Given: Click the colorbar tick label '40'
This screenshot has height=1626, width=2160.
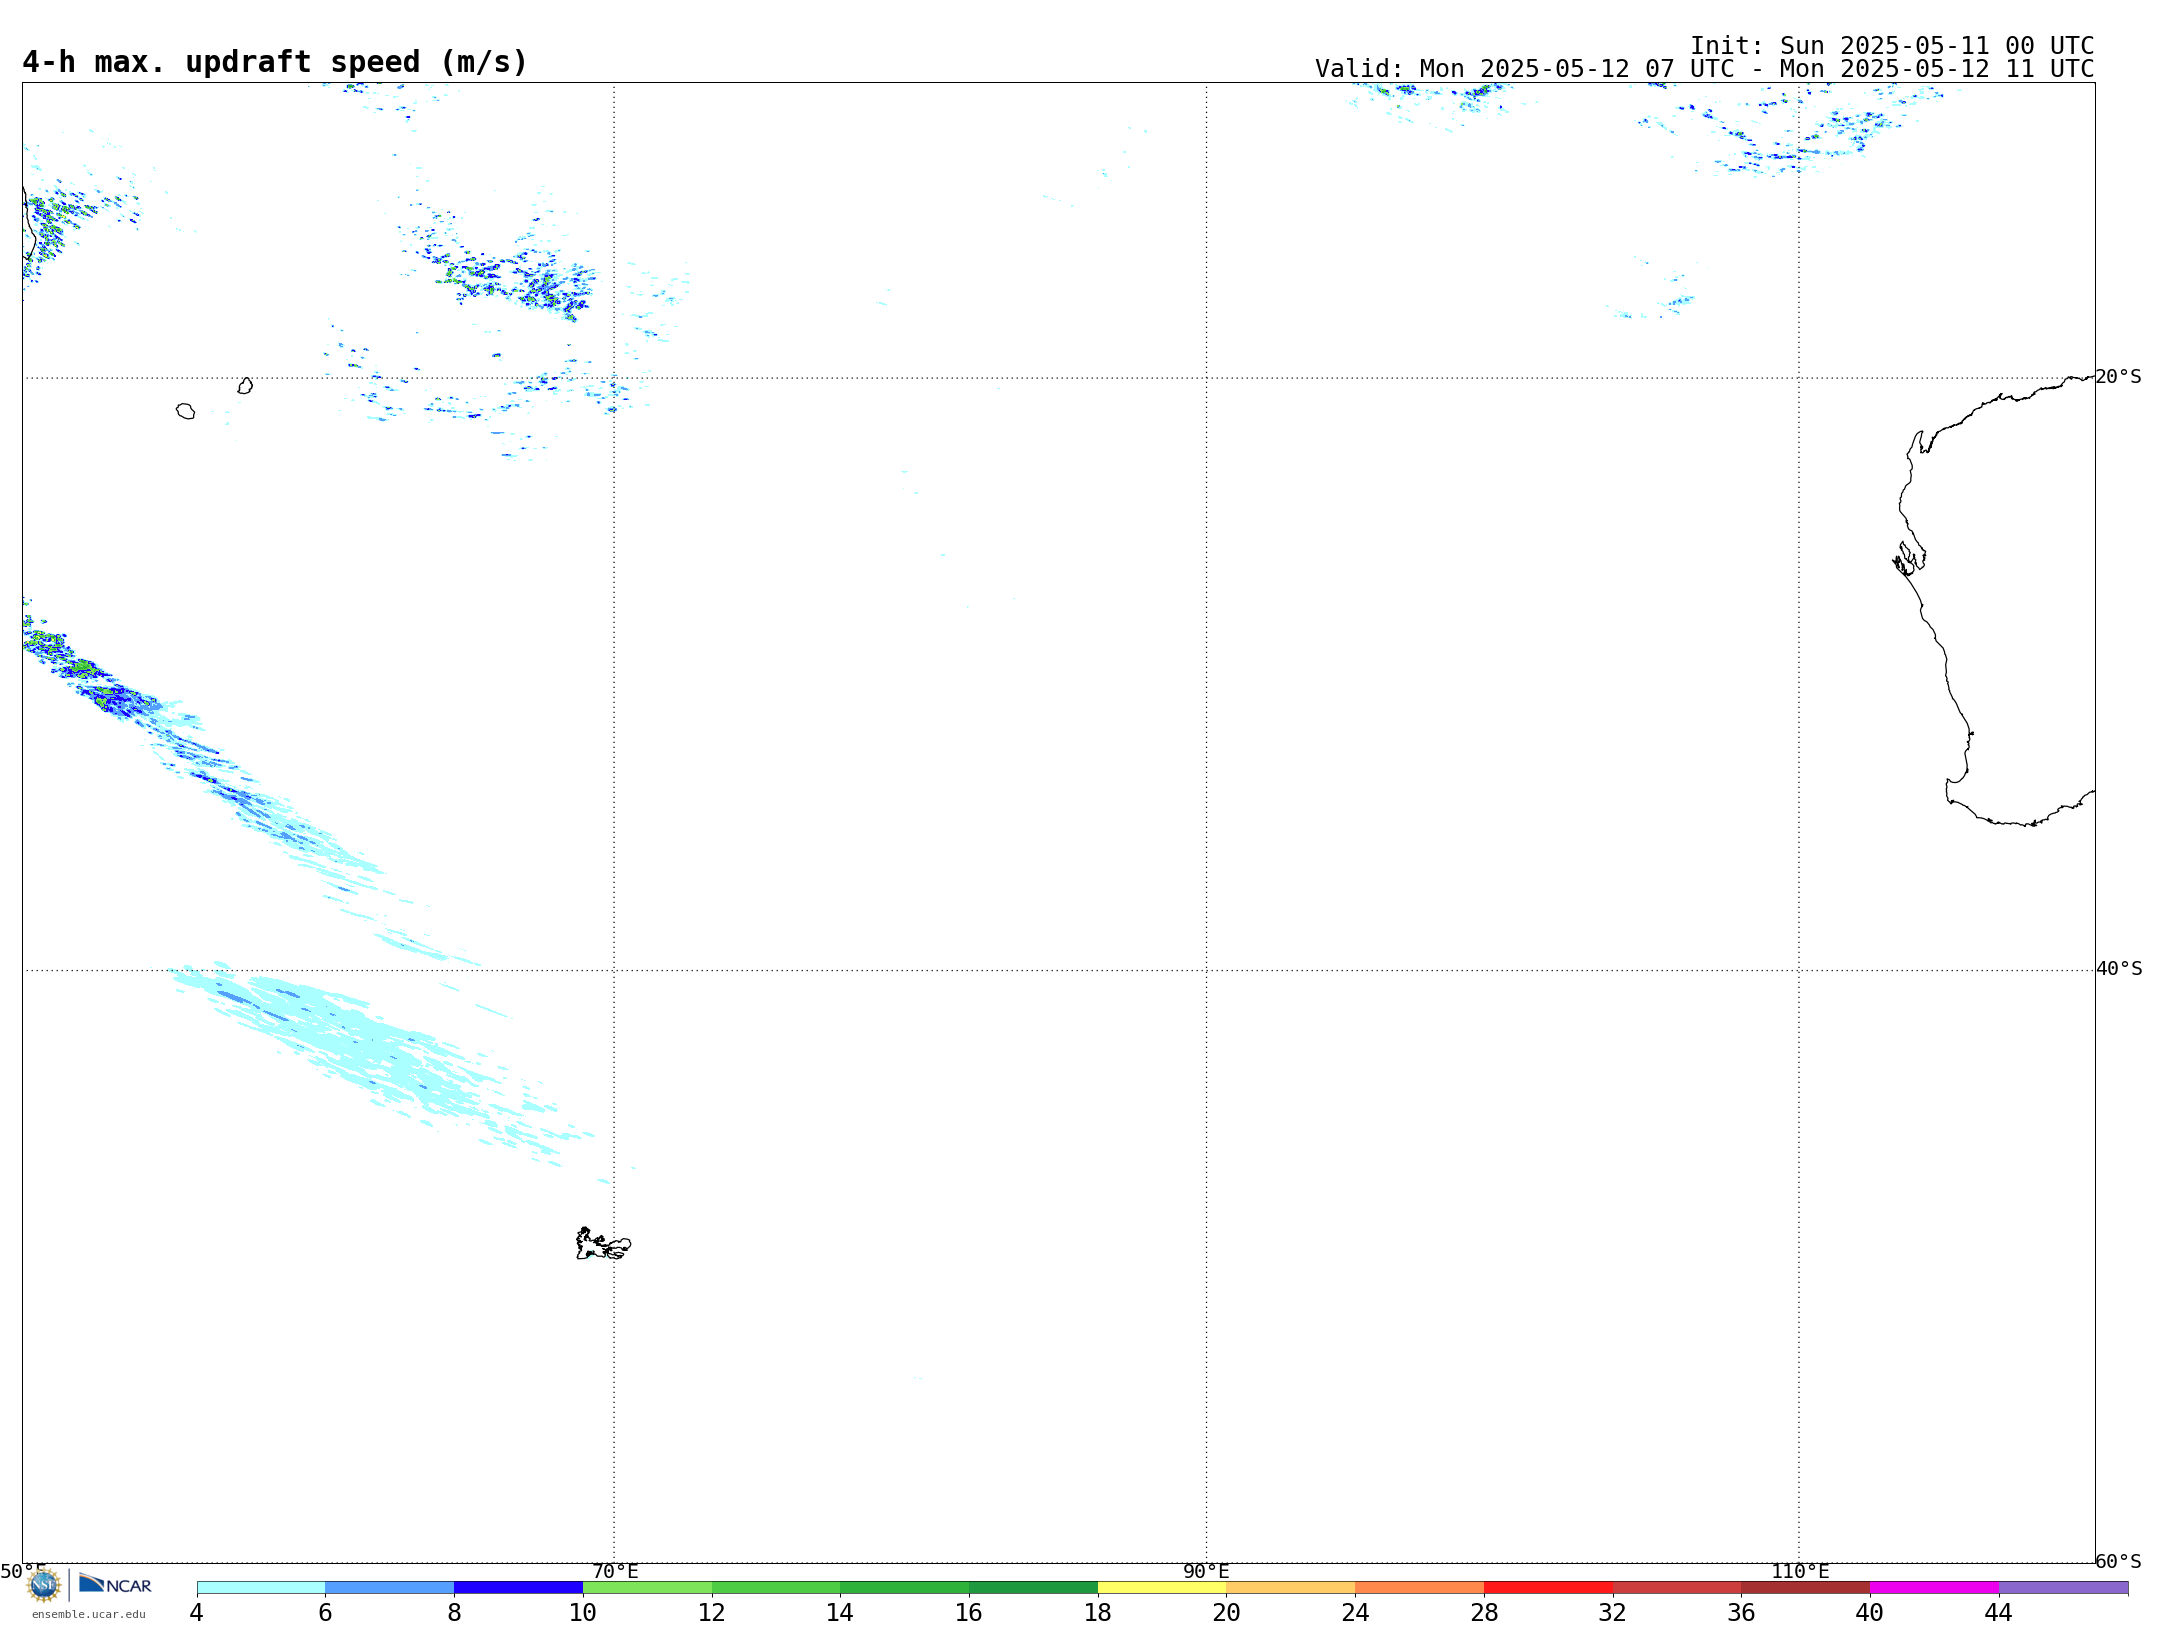Looking at the screenshot, I should 1870,1612.
